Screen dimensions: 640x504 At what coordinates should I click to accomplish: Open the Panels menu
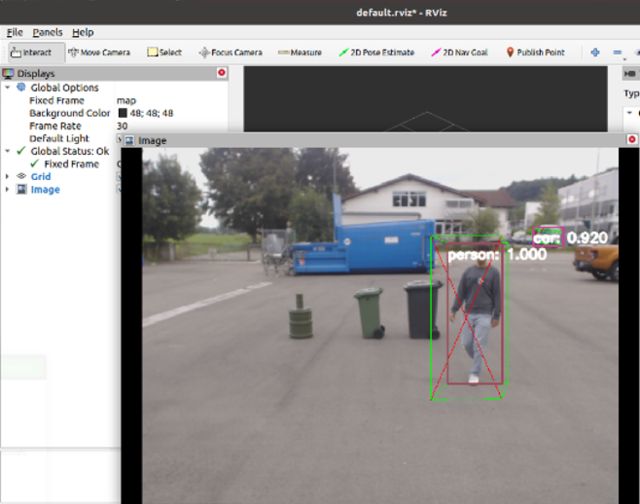point(47,32)
